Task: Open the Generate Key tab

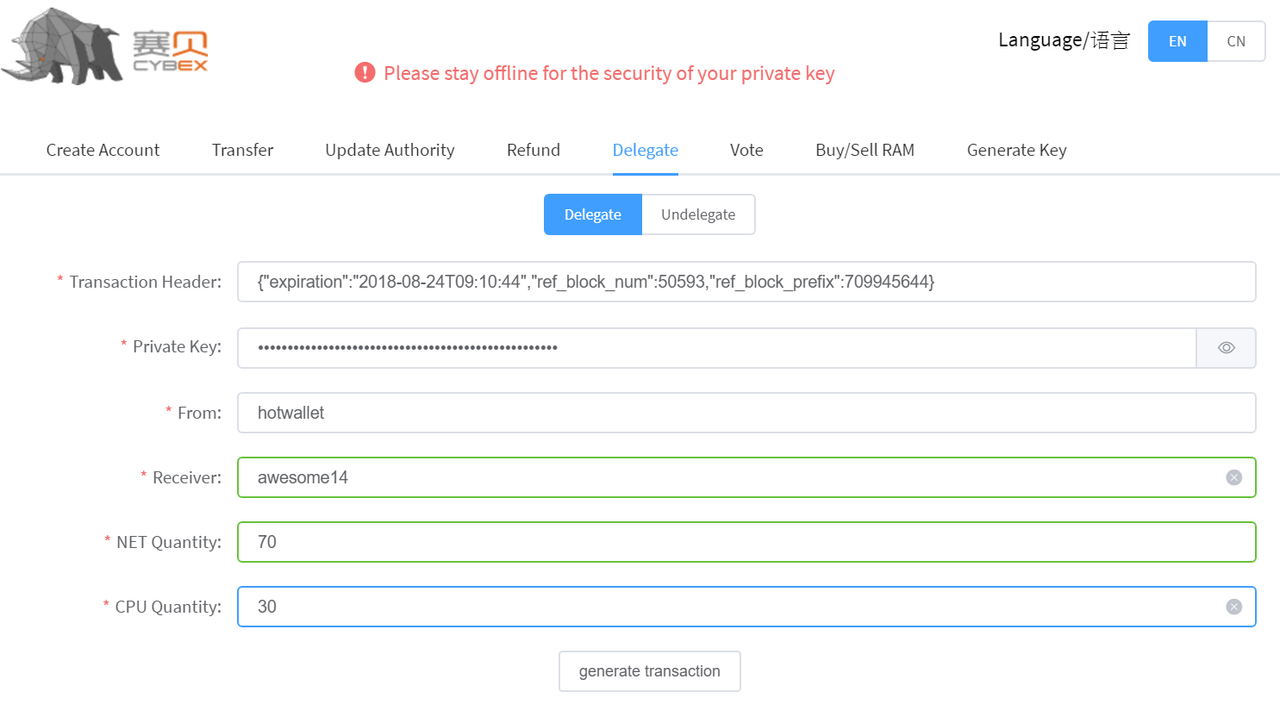Action: (1016, 150)
